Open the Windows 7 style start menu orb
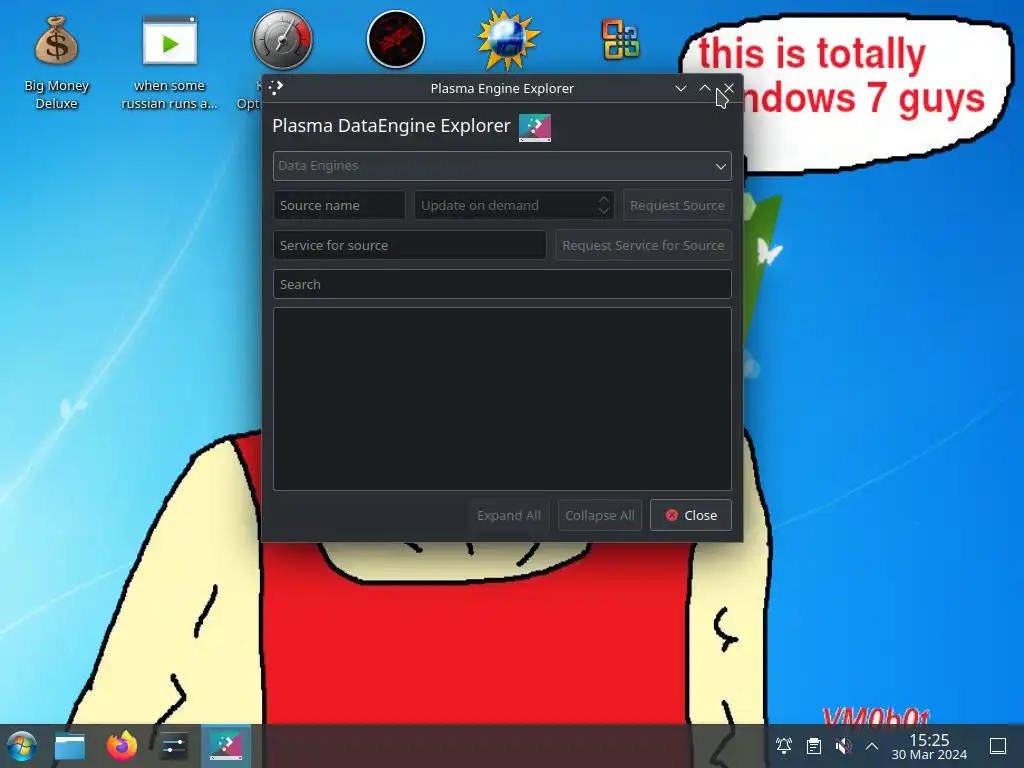The width and height of the screenshot is (1024, 768). [x=22, y=746]
